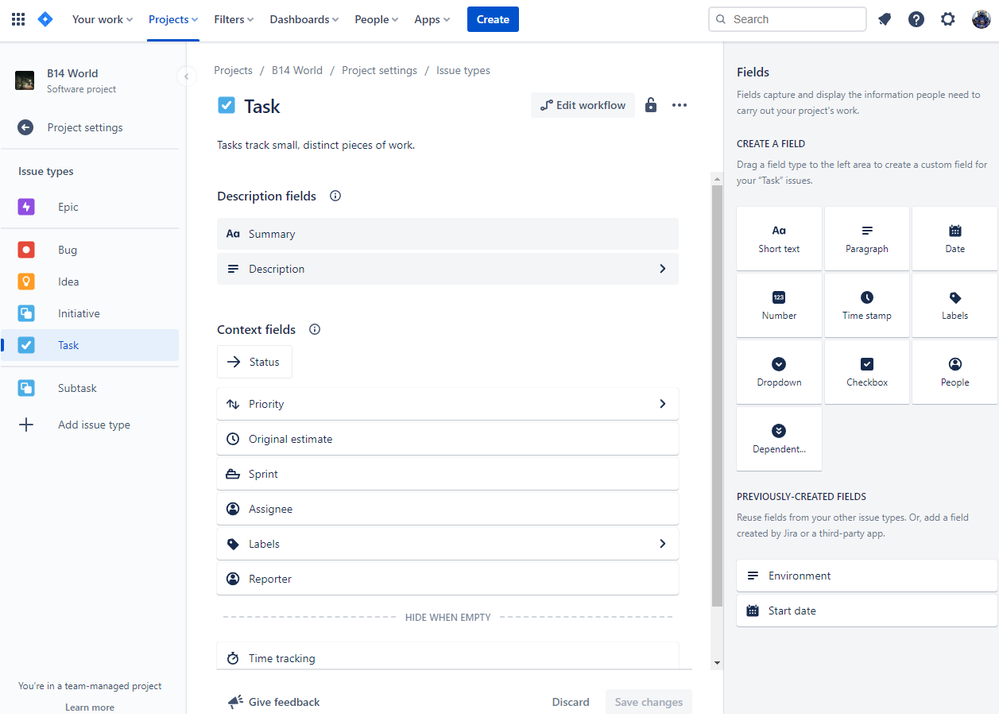The image size is (999, 714).
Task: Click the Discard button
Action: (x=570, y=702)
